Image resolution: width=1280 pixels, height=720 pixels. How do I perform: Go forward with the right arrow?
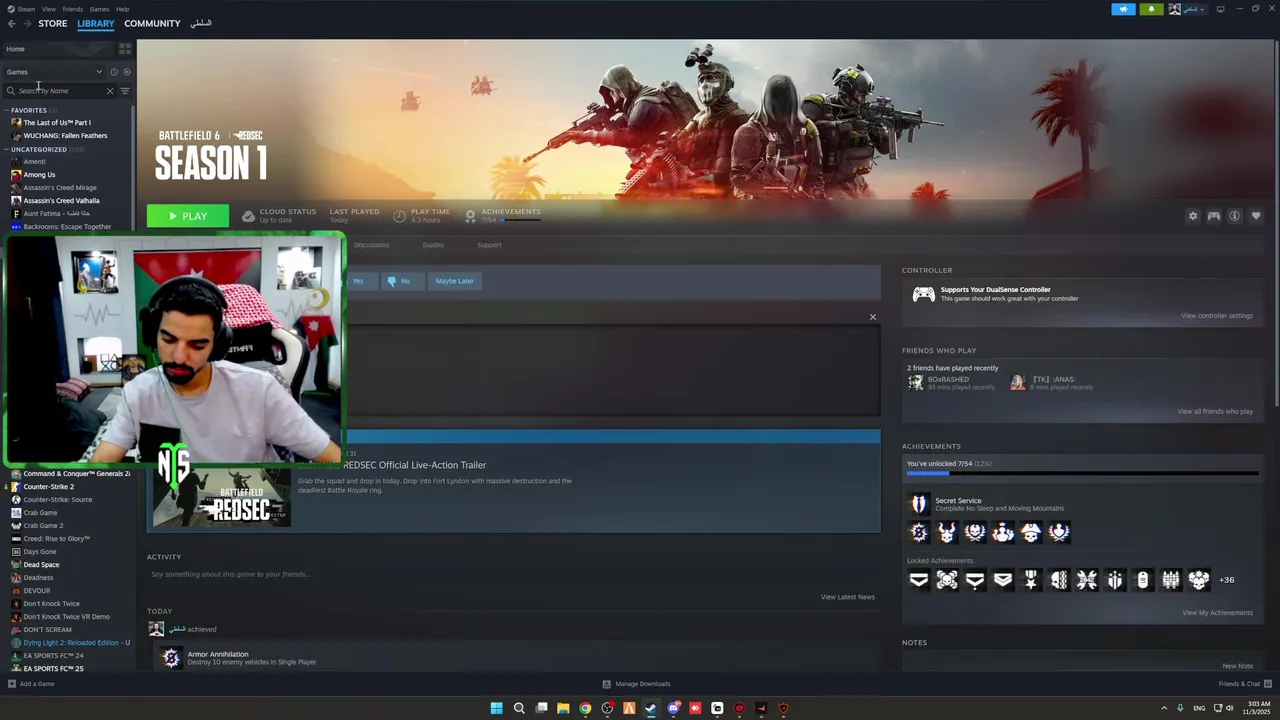27,23
